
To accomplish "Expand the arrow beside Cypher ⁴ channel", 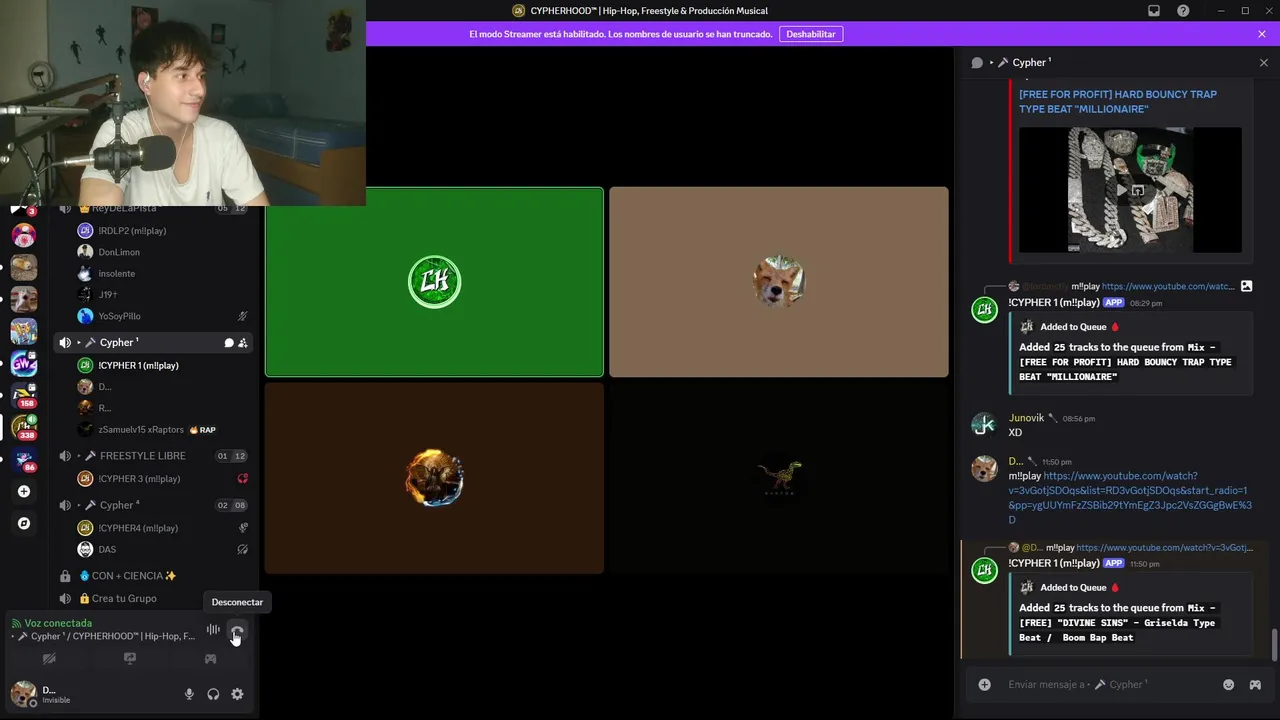I will click(x=79, y=505).
